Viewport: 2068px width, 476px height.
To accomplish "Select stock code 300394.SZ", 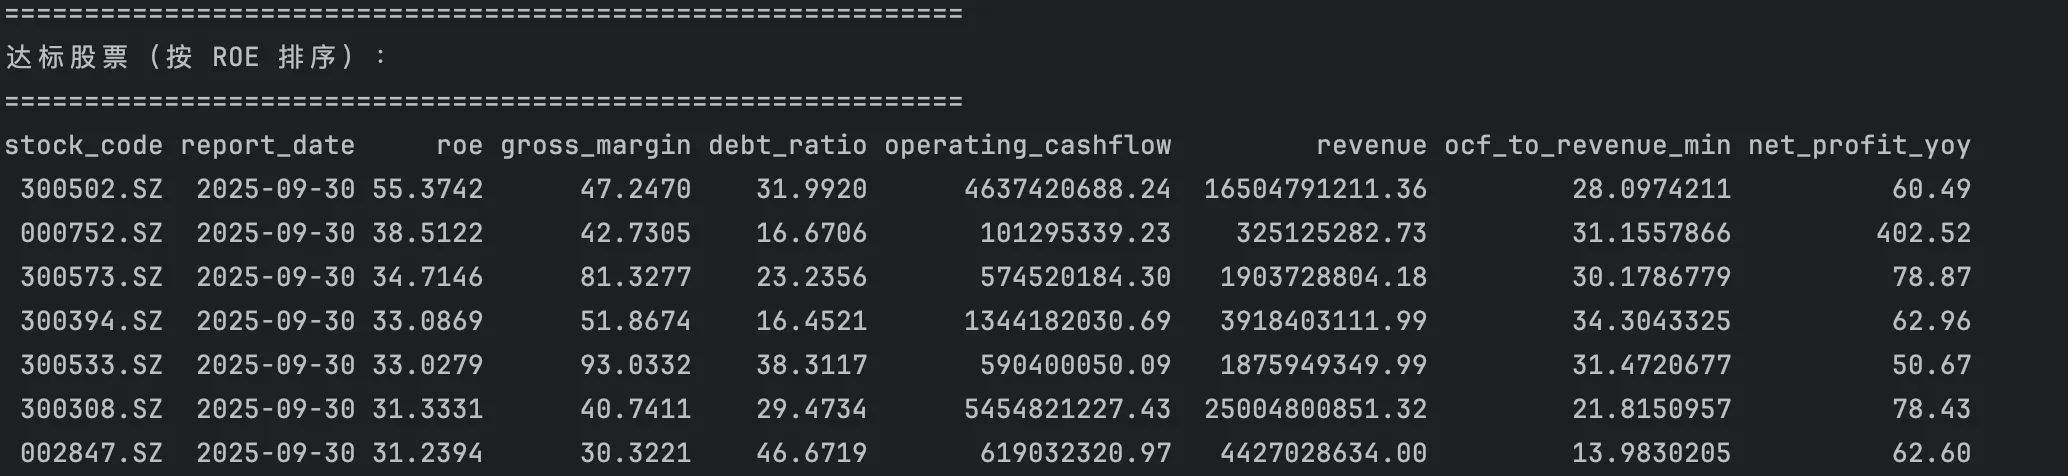I will [x=91, y=322].
